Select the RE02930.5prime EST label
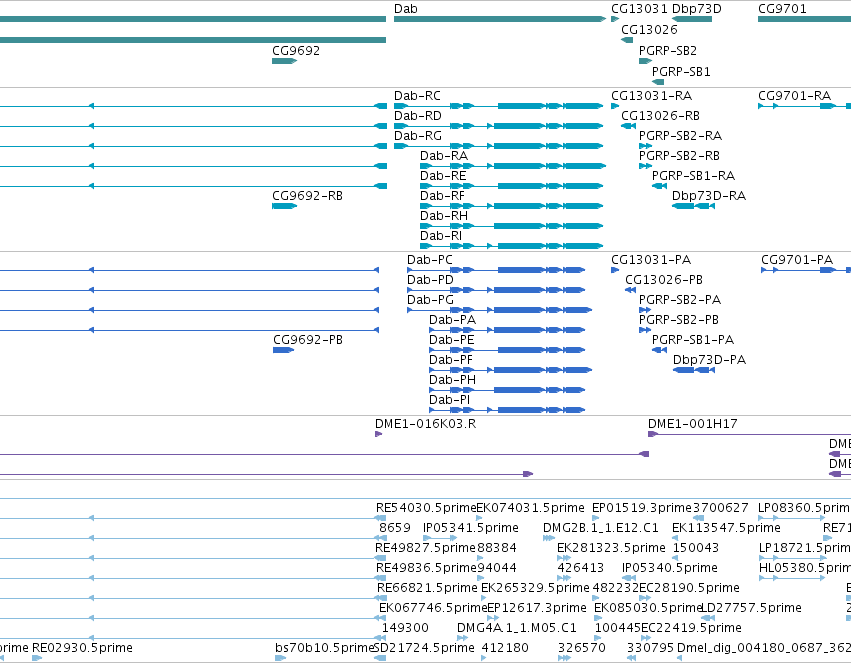851x663 pixels. [82, 648]
